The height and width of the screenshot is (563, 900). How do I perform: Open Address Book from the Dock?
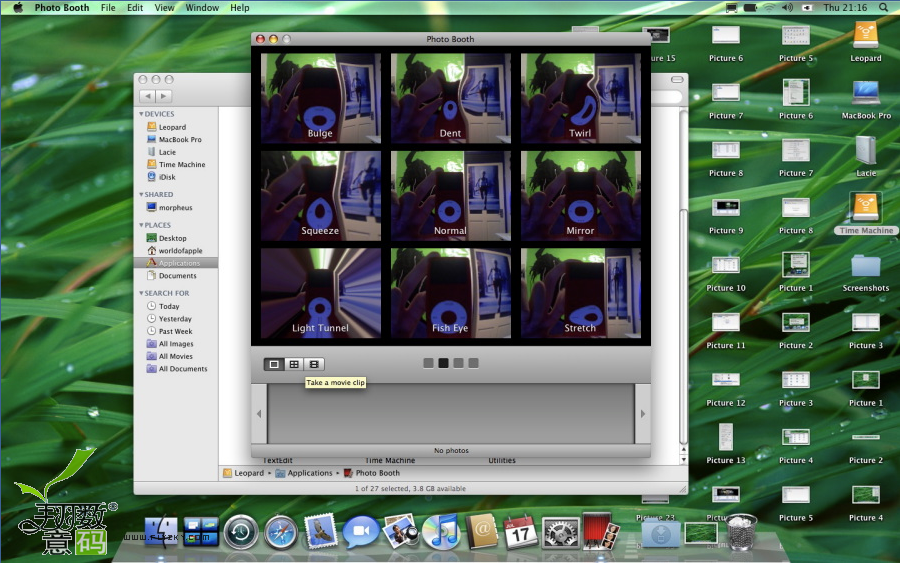(x=481, y=531)
